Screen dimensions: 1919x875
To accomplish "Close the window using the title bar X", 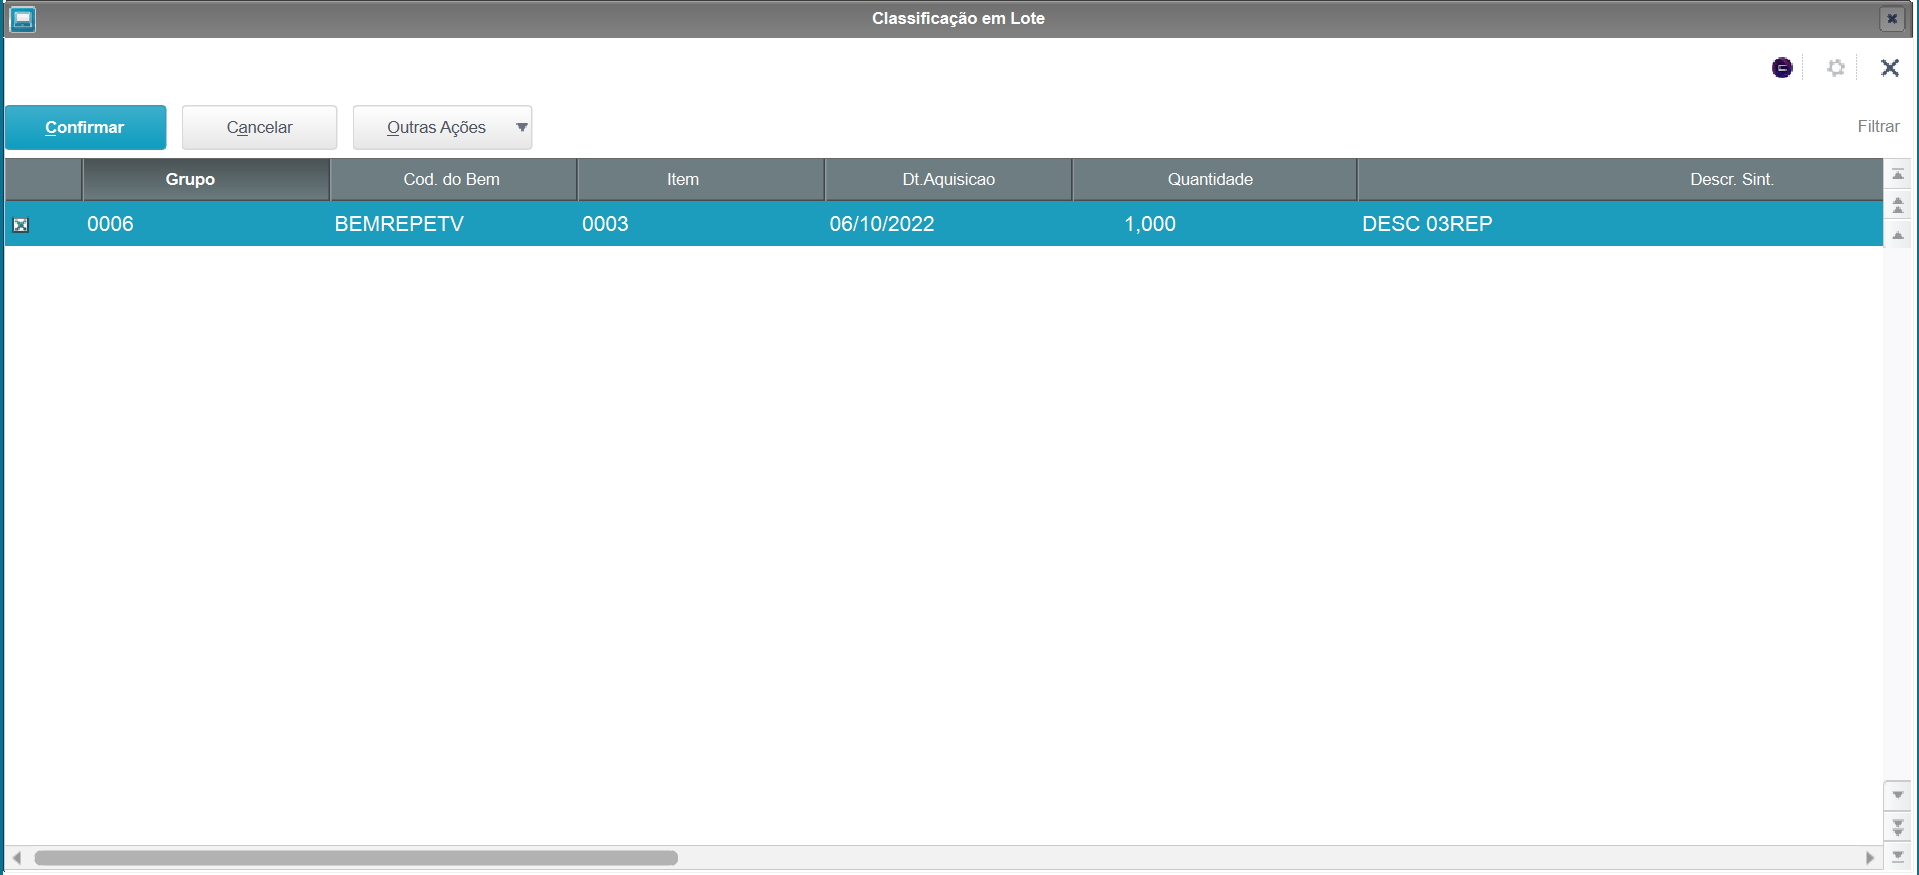I will 1892,19.
